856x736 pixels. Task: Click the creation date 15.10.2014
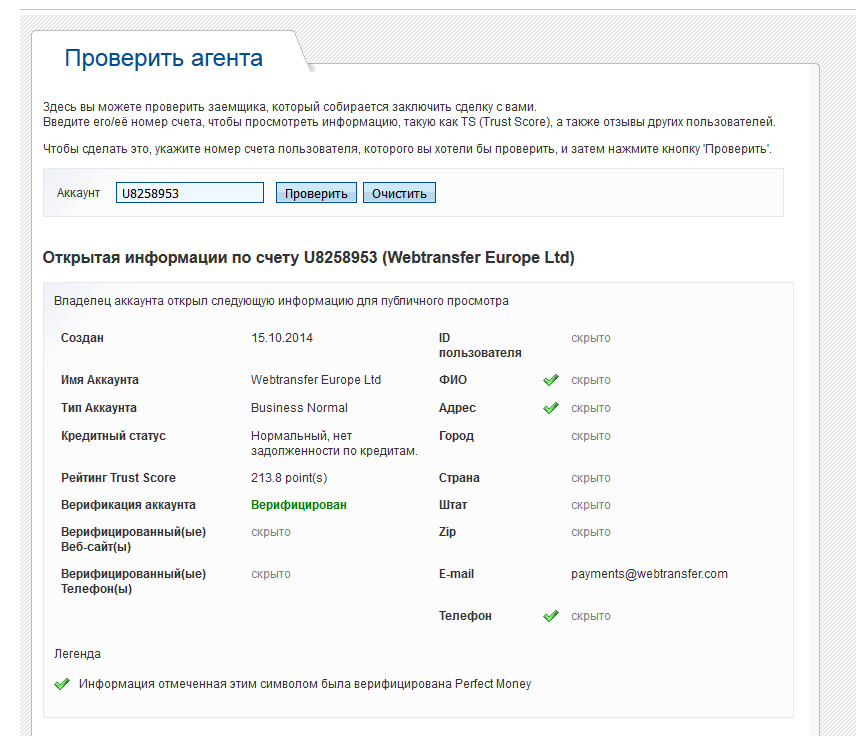(282, 338)
